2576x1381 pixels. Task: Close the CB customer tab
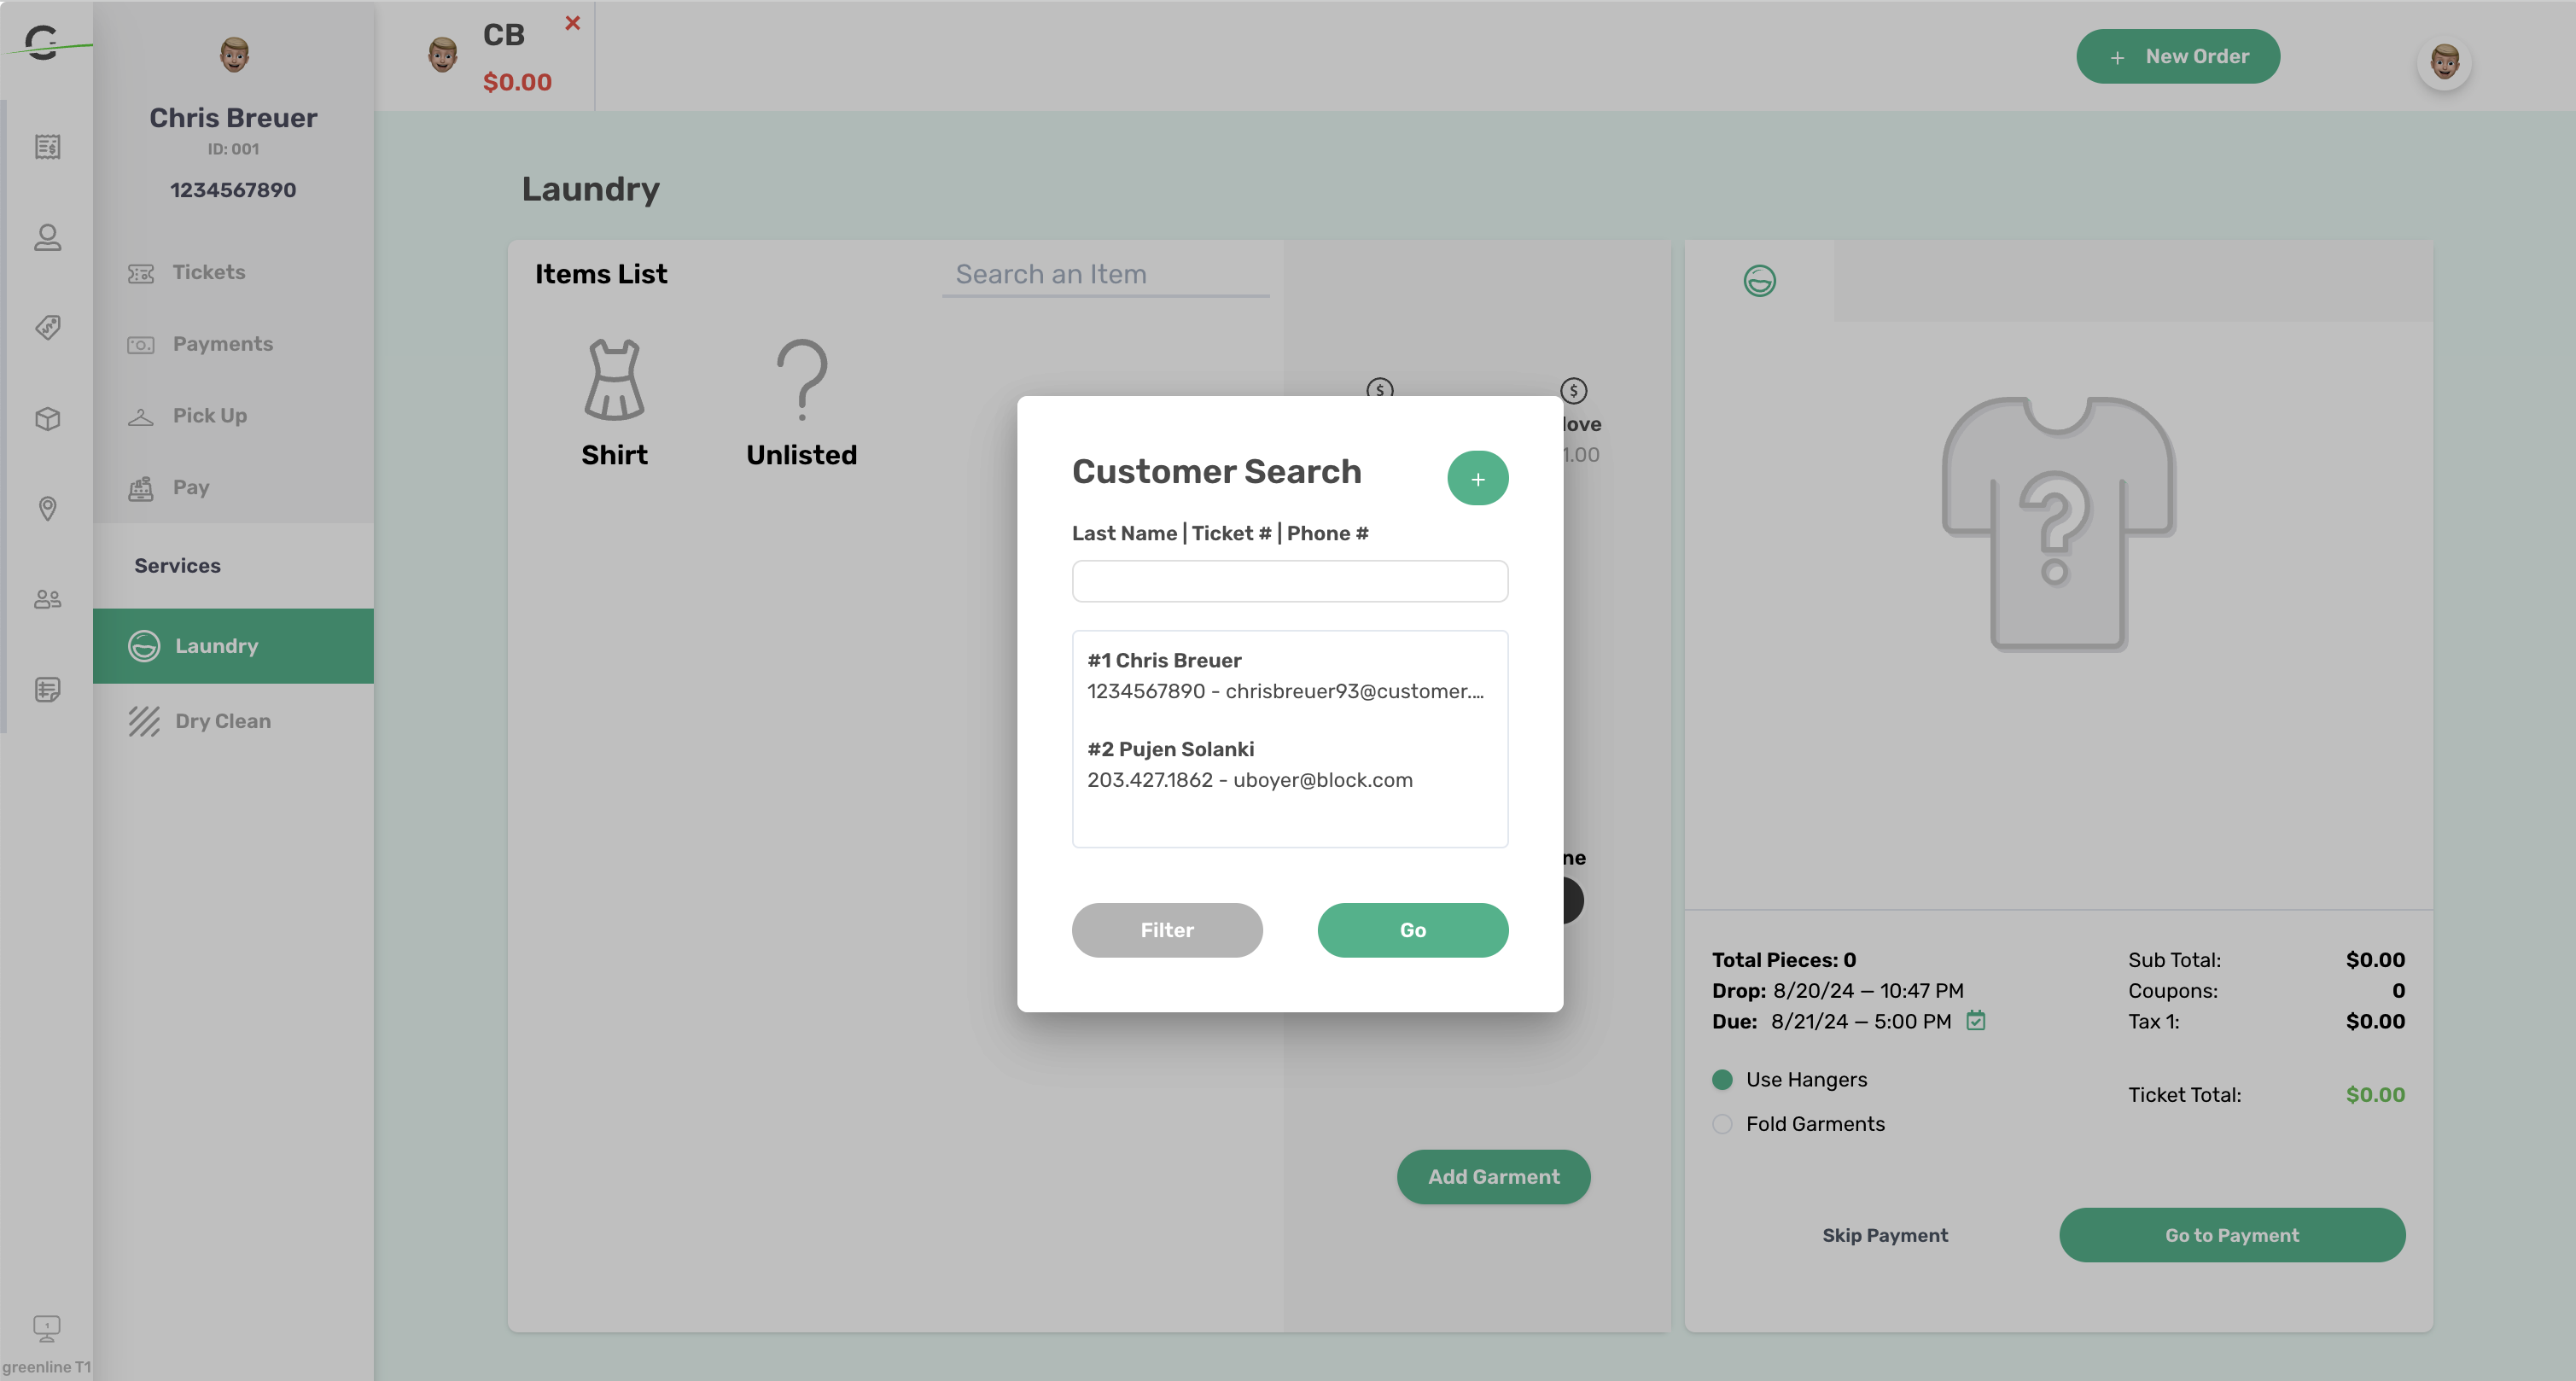tap(573, 22)
